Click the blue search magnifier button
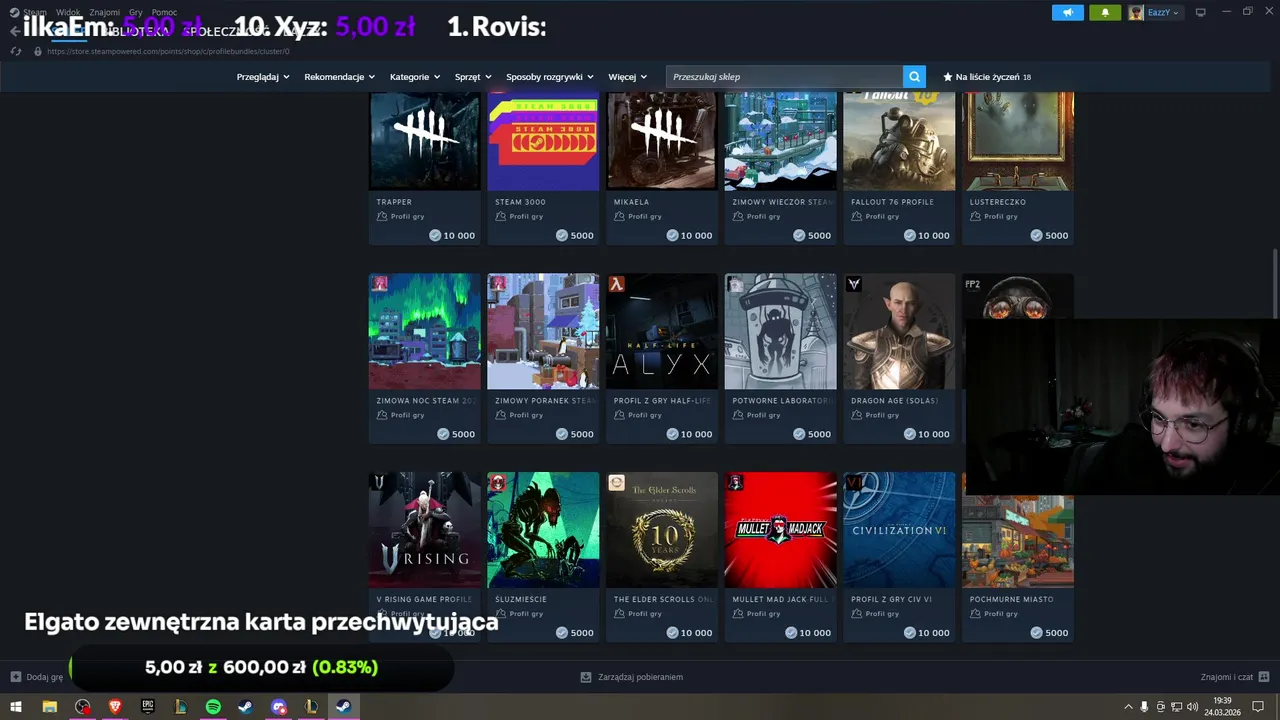1280x720 pixels. 914,76
